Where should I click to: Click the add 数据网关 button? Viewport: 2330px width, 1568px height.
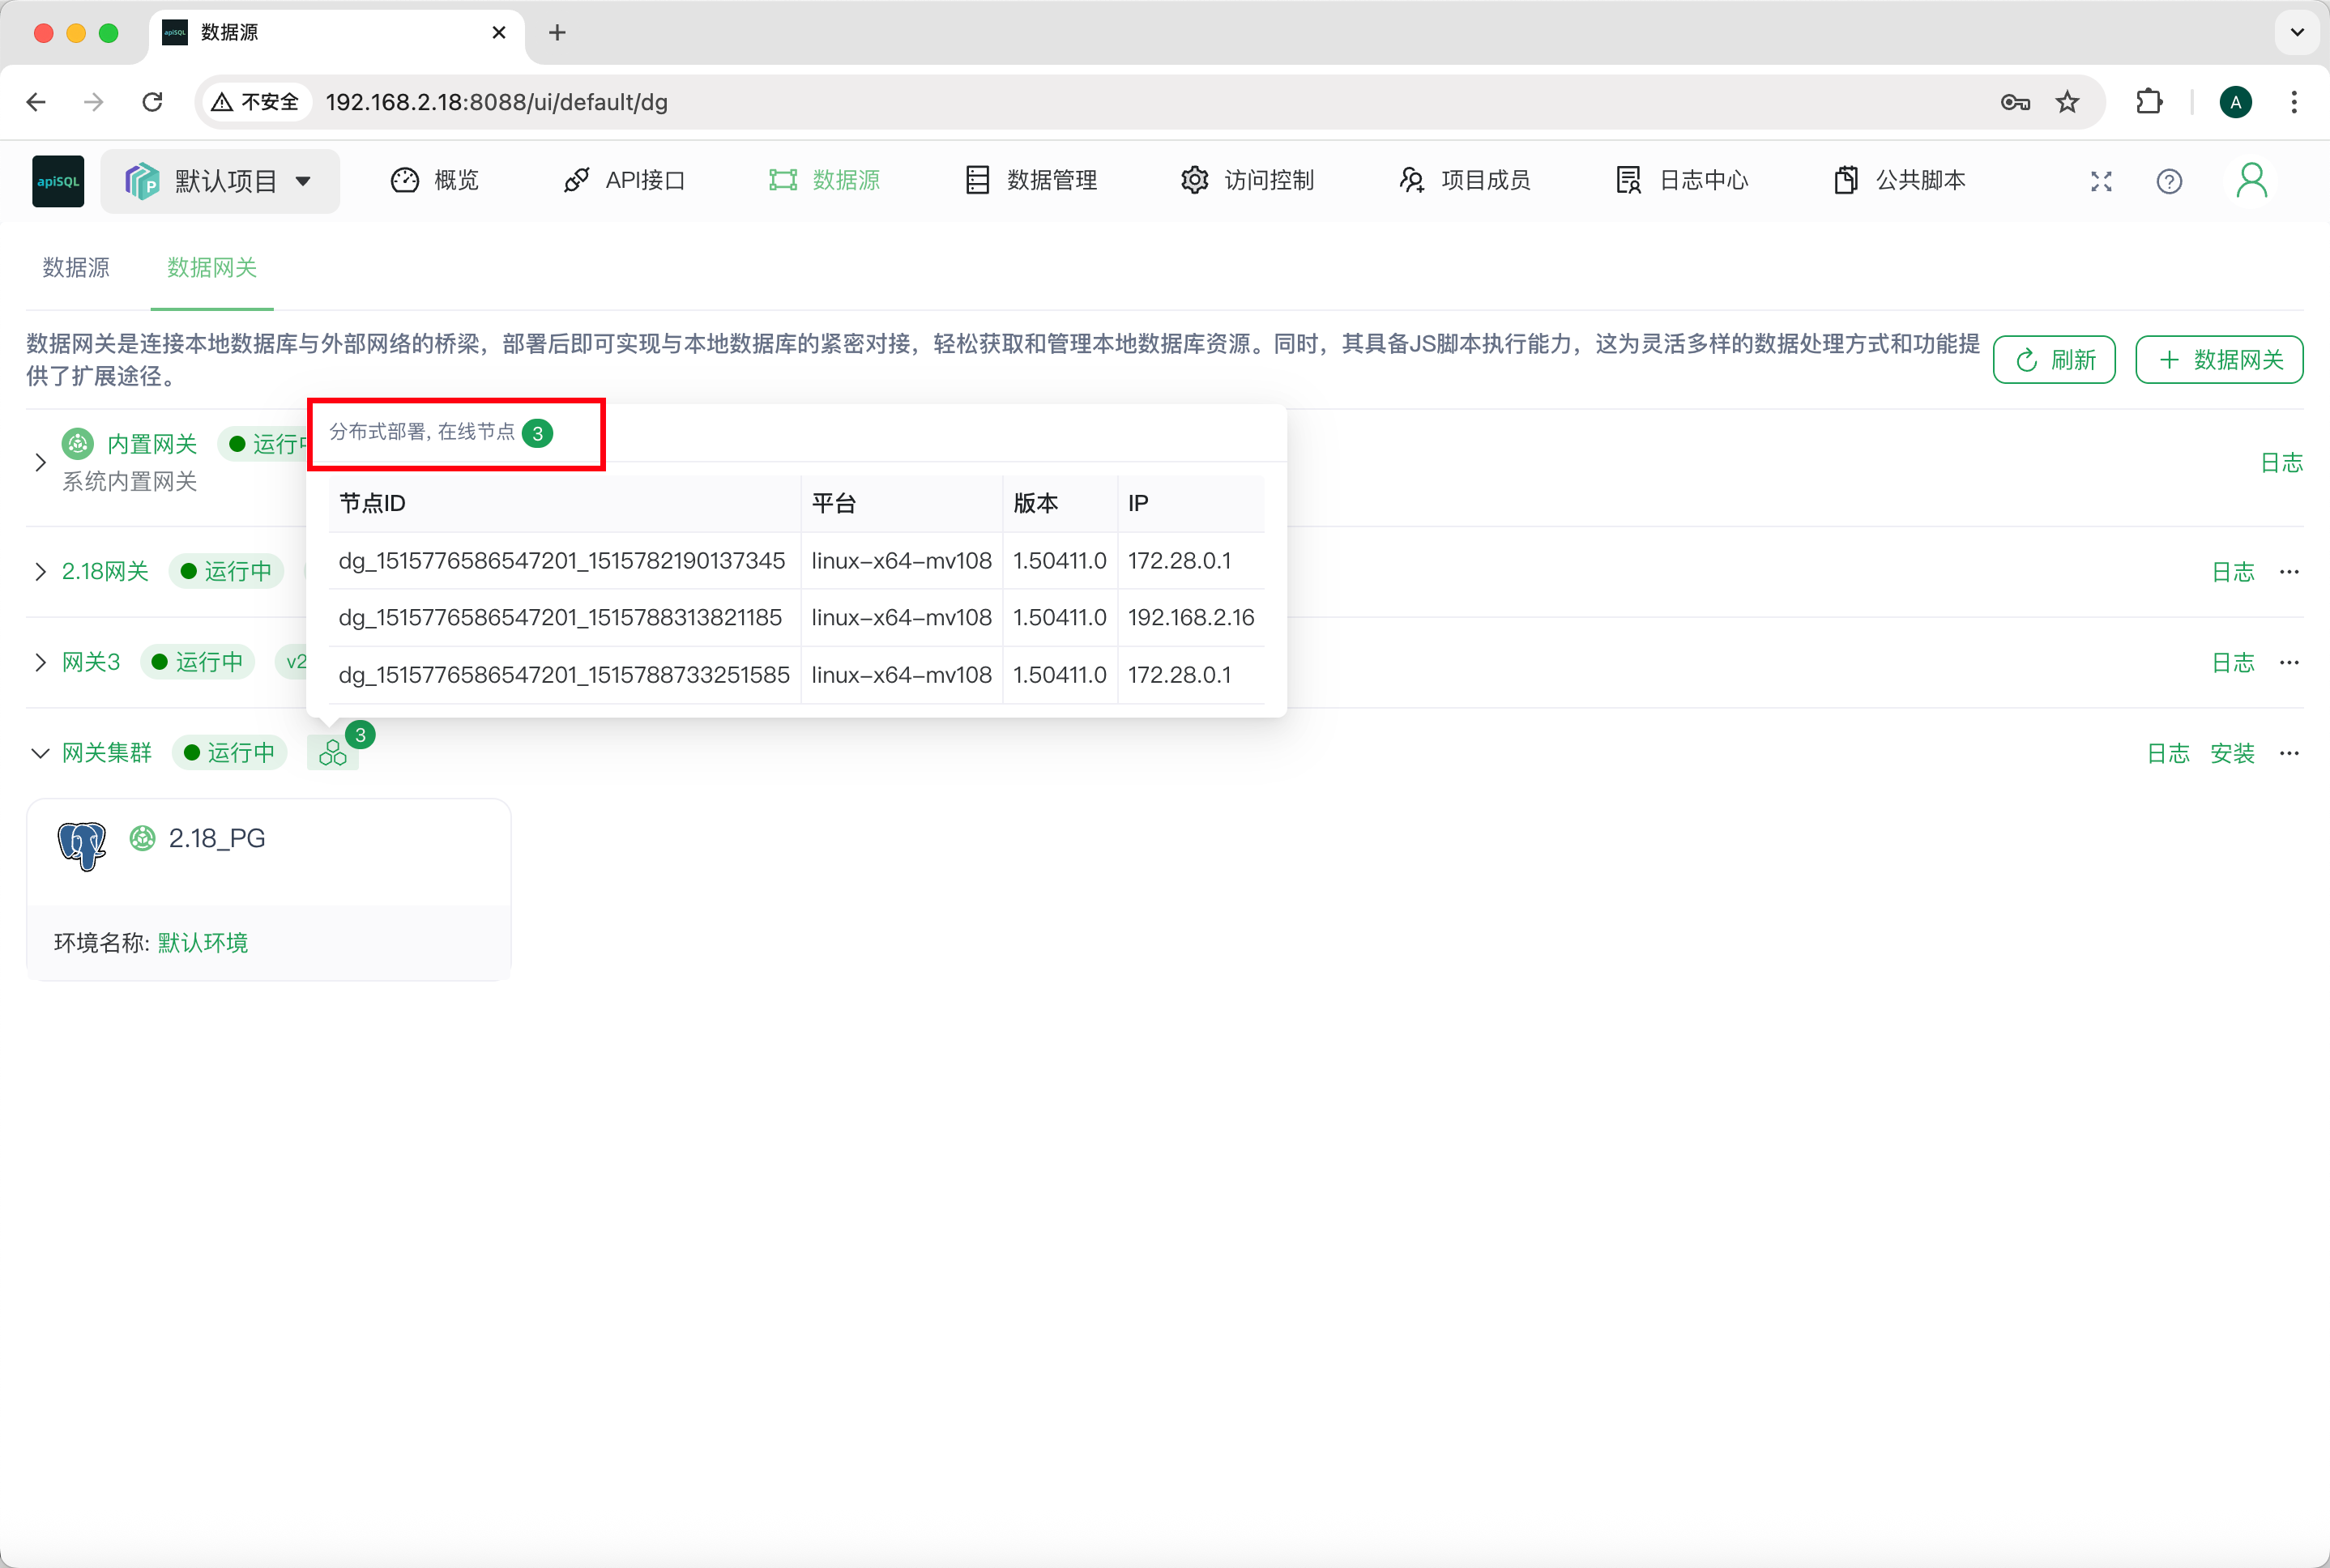click(2219, 360)
